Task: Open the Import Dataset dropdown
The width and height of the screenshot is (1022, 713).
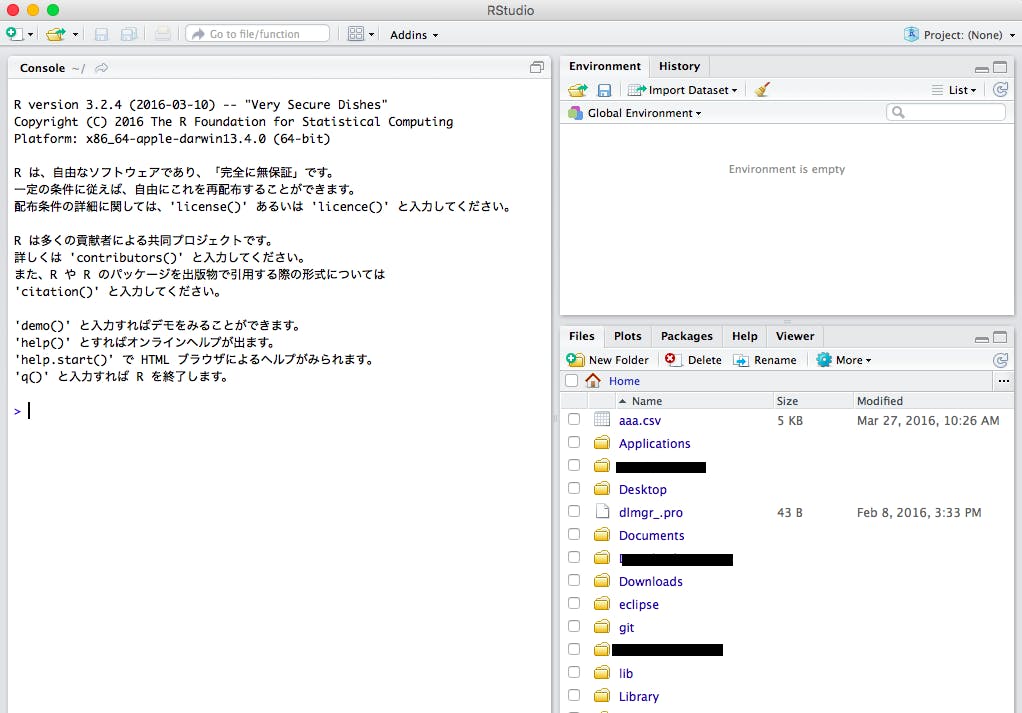Action: pos(683,89)
